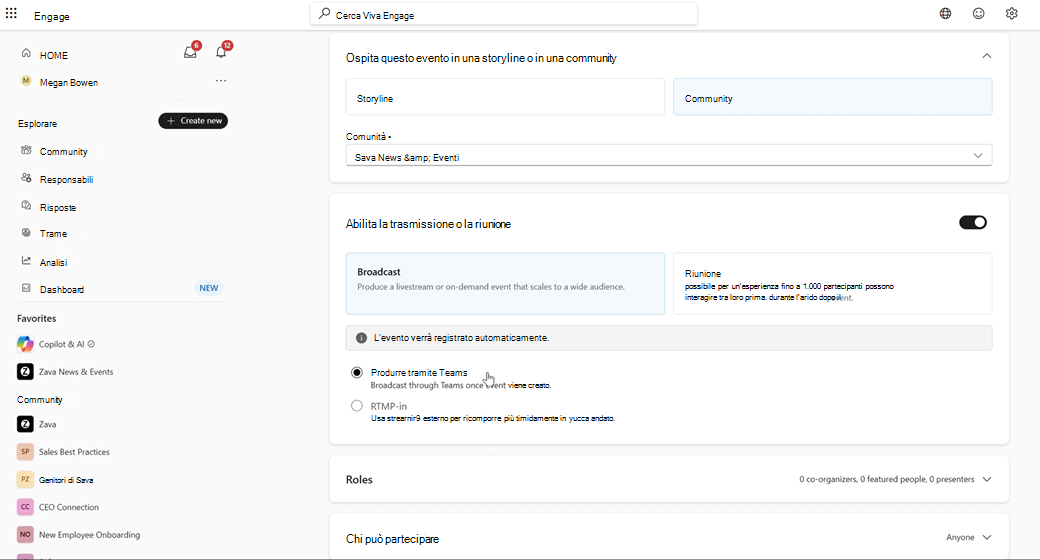Click the Risposte sidebar icon
The width and height of the screenshot is (1040, 560).
pyautogui.click(x=26, y=206)
